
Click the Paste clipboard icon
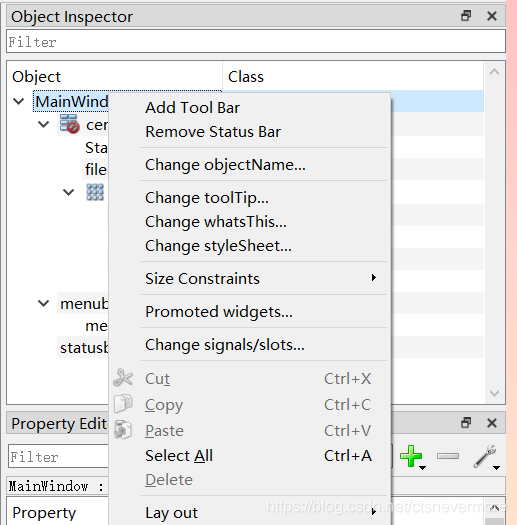pyautogui.click(x=123, y=430)
